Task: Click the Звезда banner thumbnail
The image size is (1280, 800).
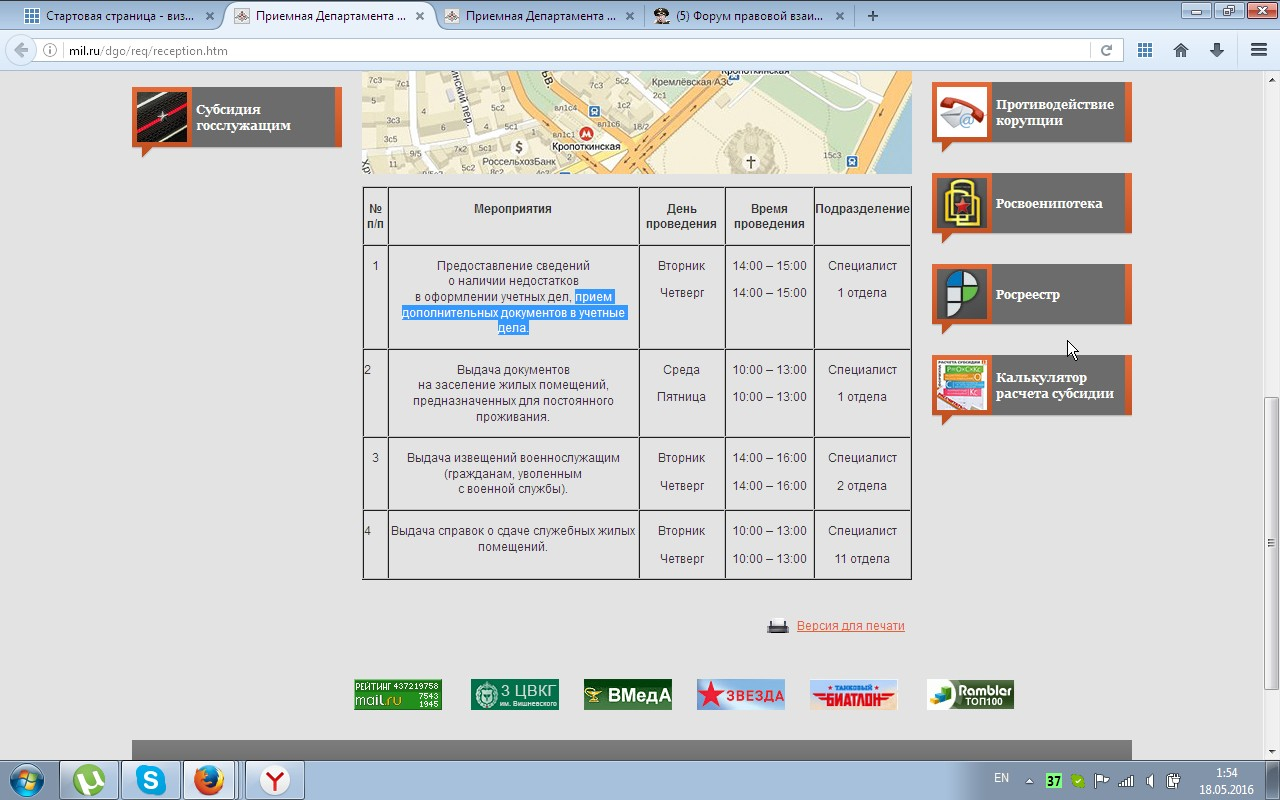Action: click(x=740, y=694)
